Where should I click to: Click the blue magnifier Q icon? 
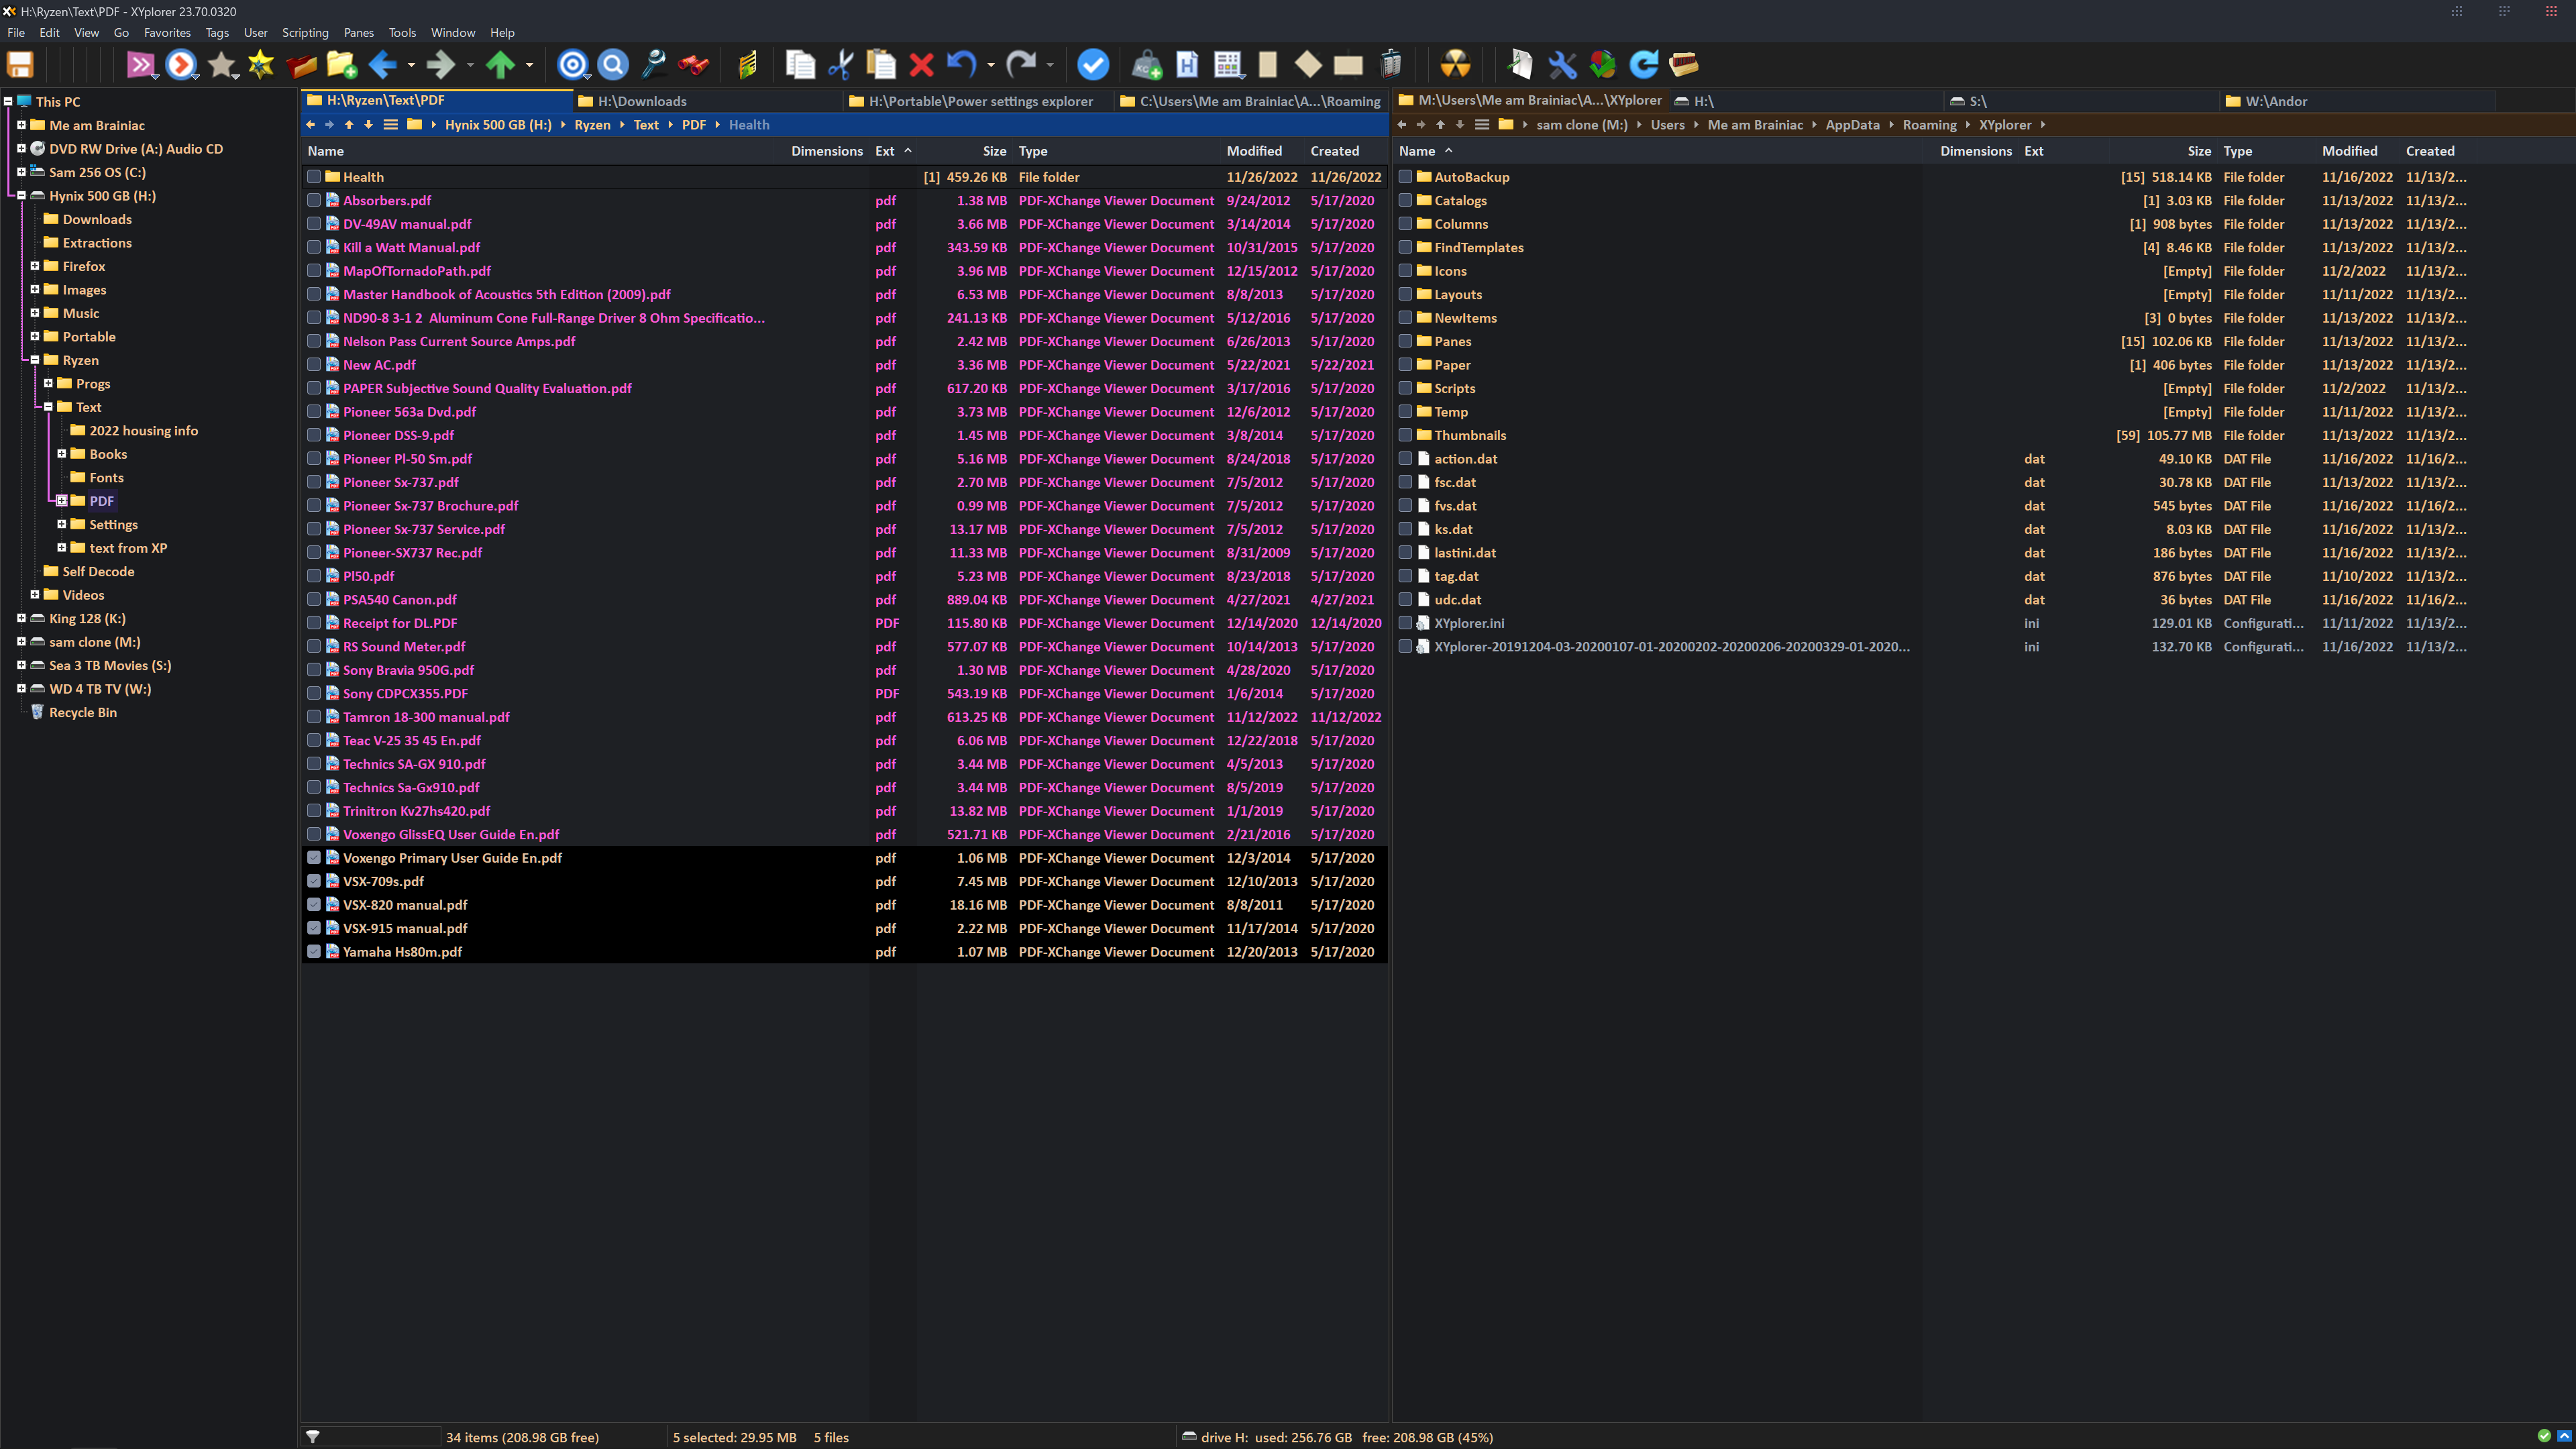(613, 65)
